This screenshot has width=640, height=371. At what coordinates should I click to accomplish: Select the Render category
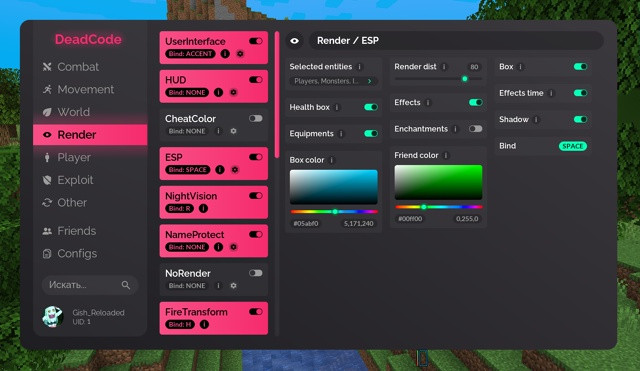click(90, 135)
